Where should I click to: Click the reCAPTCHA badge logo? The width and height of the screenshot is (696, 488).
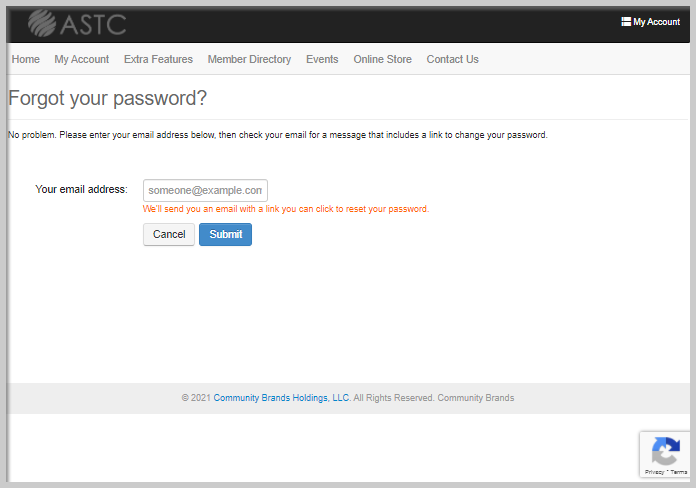click(x=665, y=451)
